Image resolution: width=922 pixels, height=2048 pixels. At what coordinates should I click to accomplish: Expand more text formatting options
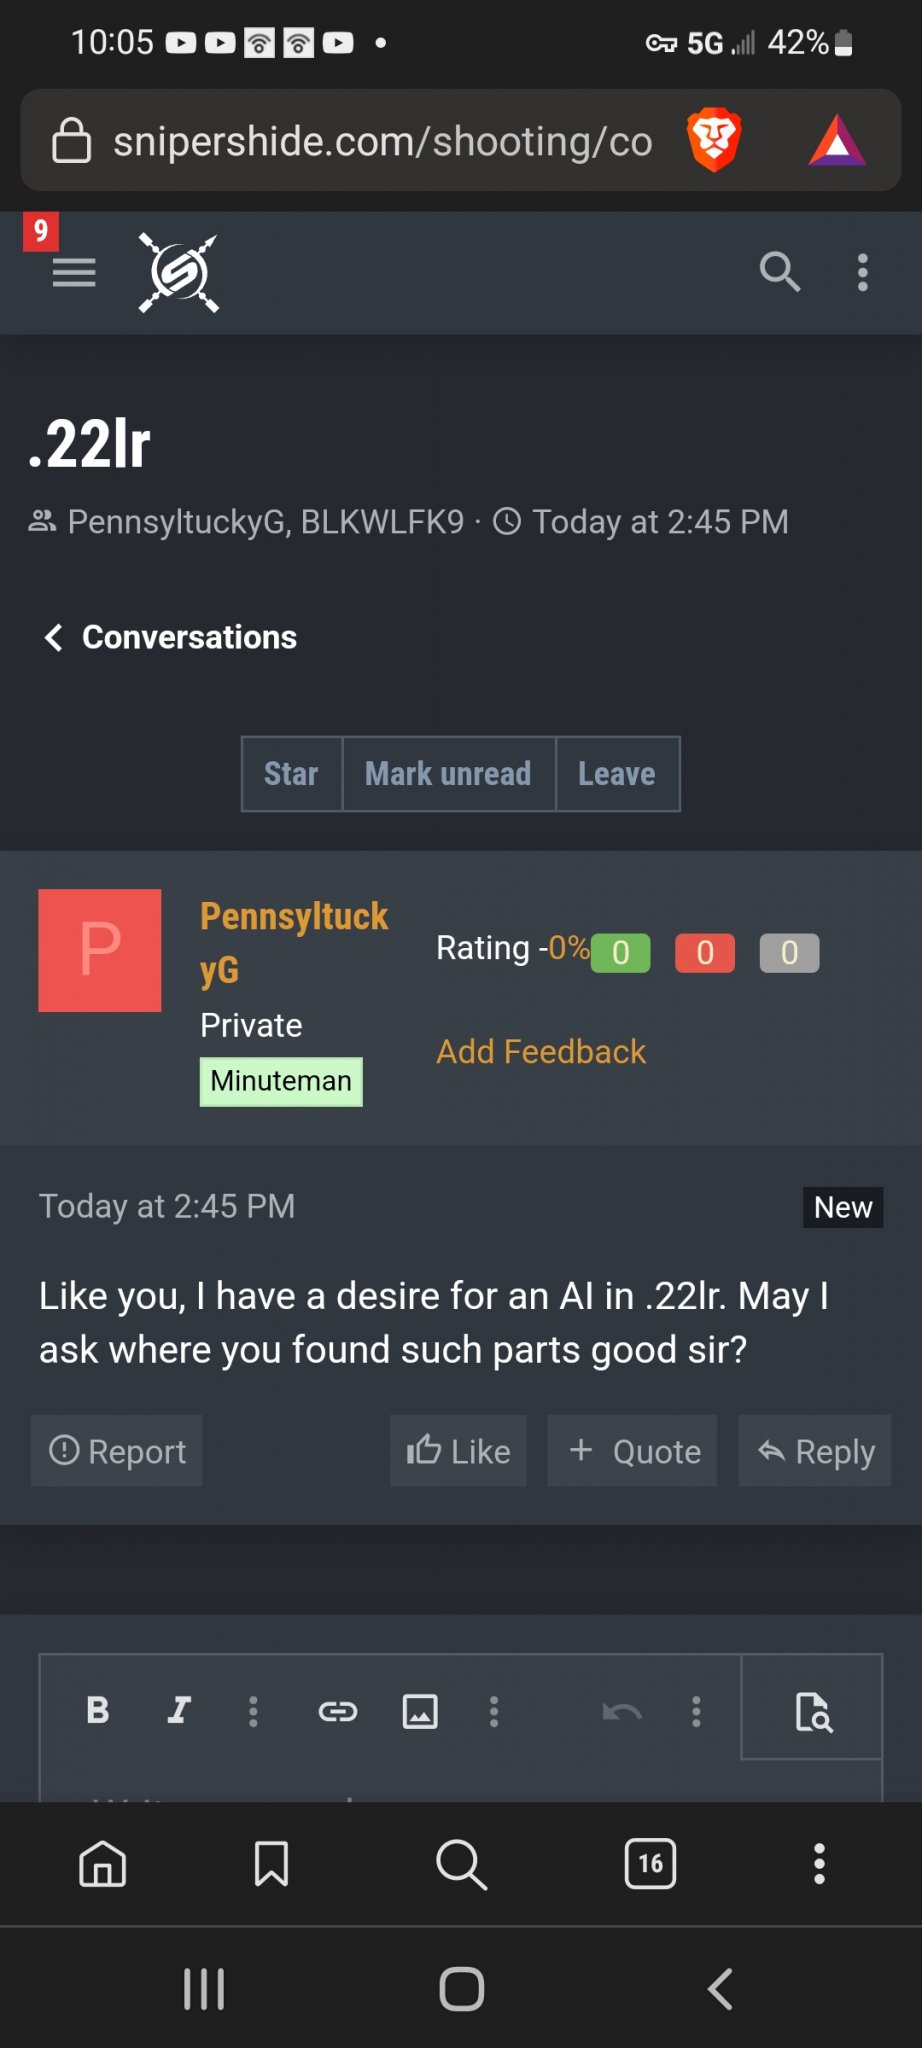click(x=253, y=1712)
